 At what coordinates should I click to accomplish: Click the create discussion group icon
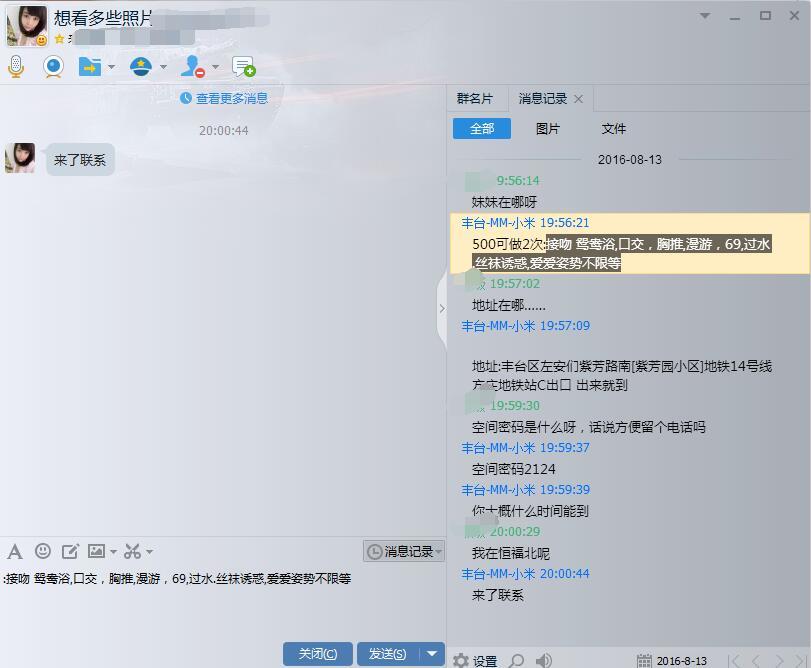pos(244,67)
